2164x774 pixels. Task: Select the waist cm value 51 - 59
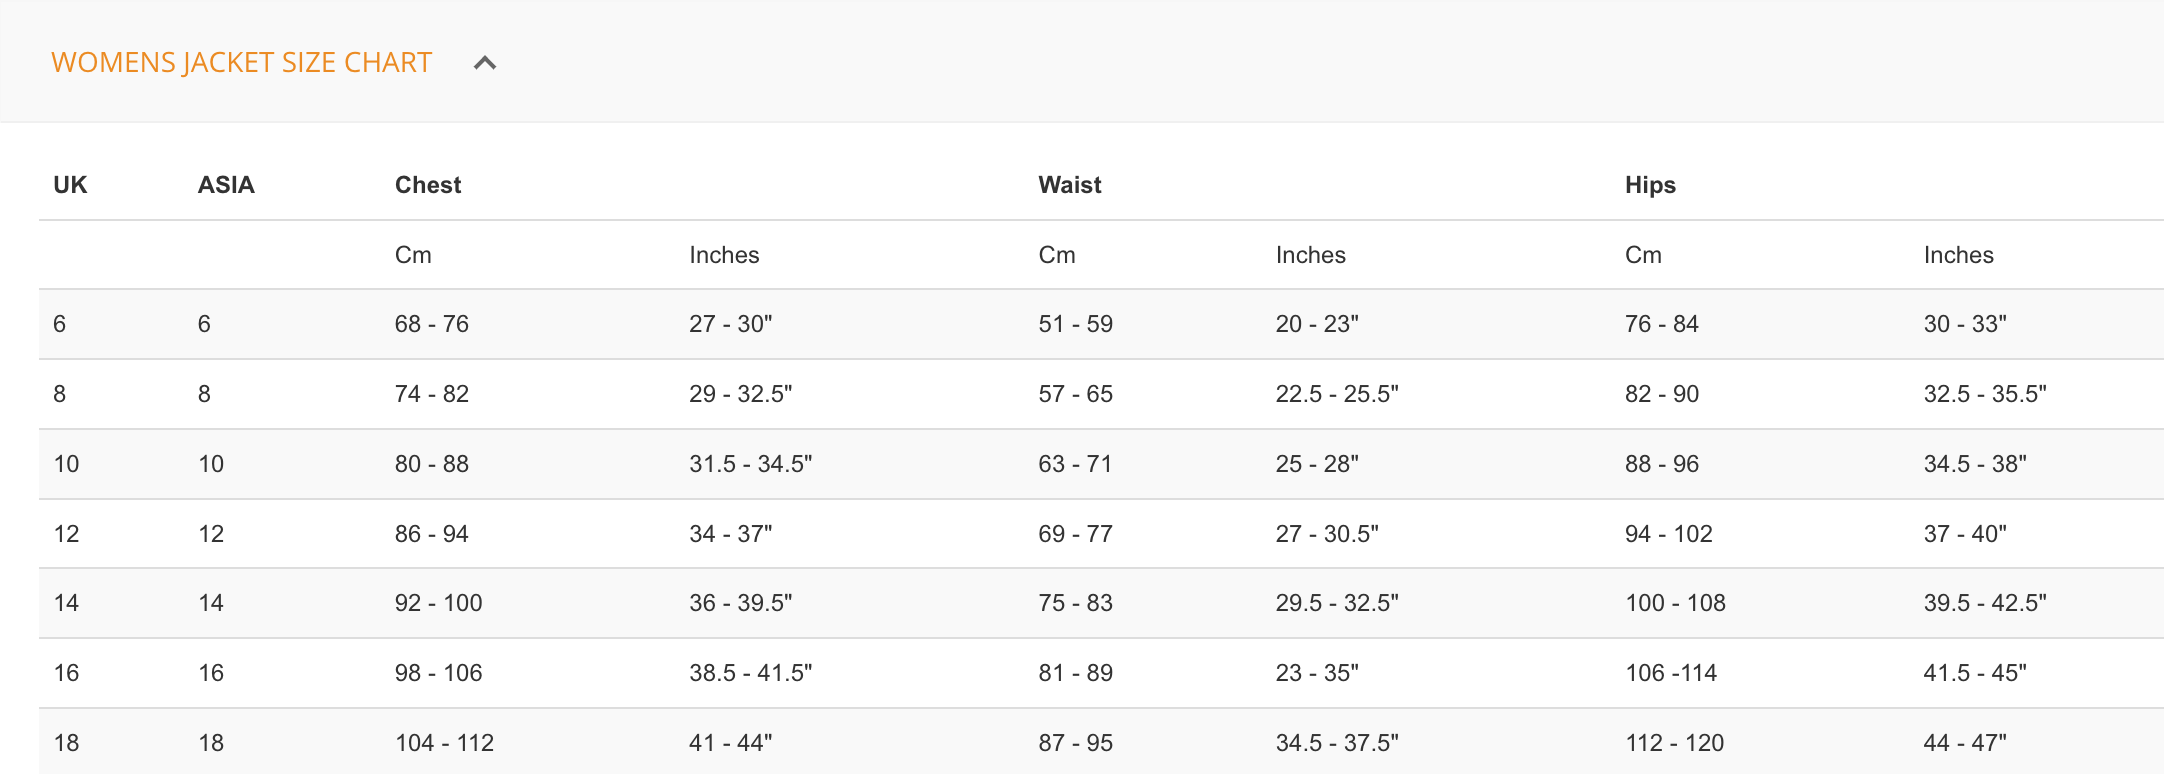(1076, 324)
